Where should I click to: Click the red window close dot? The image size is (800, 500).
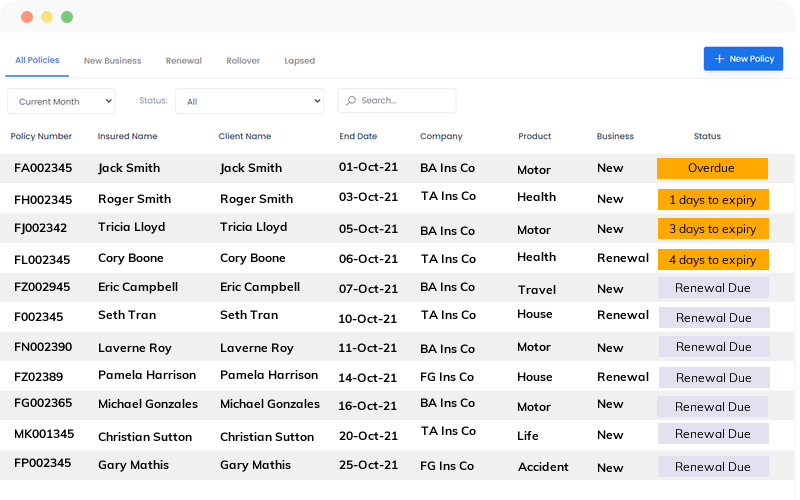click(27, 17)
